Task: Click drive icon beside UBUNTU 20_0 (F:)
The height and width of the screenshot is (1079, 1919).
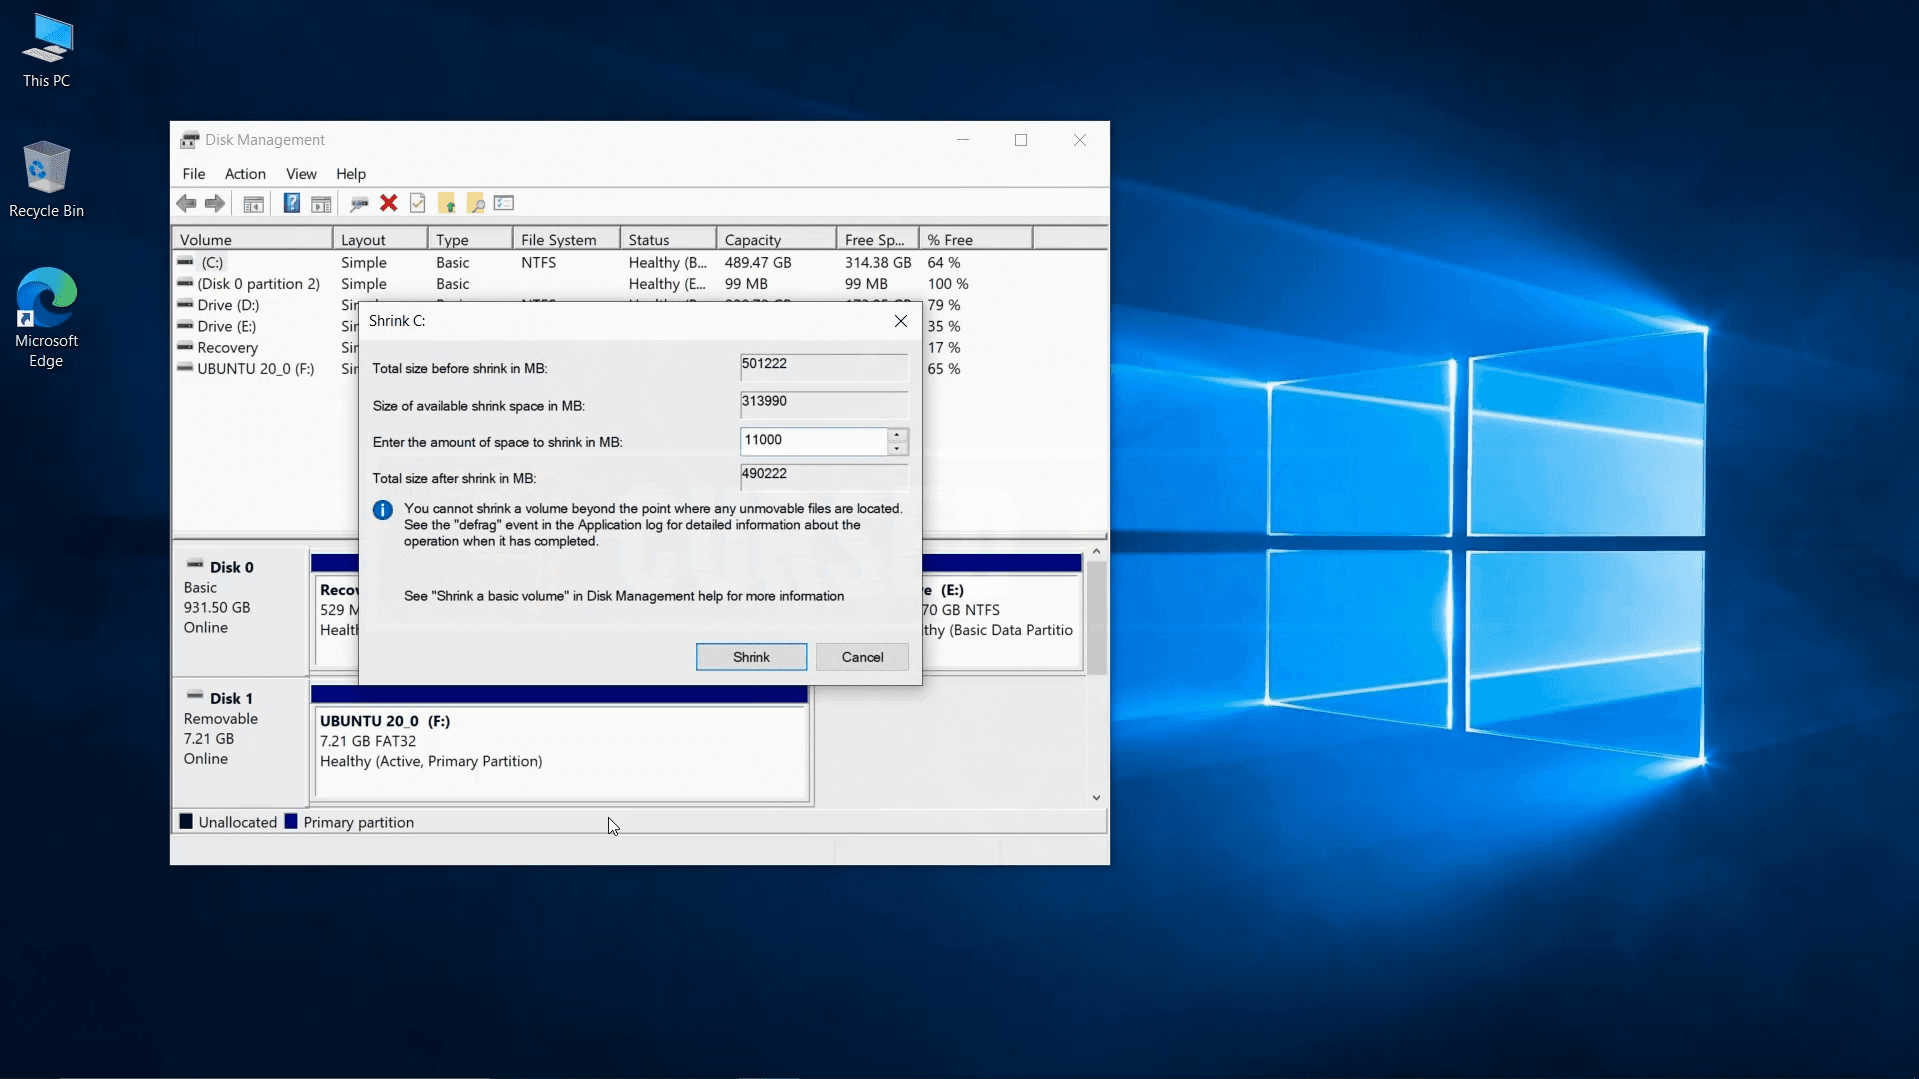Action: point(185,368)
